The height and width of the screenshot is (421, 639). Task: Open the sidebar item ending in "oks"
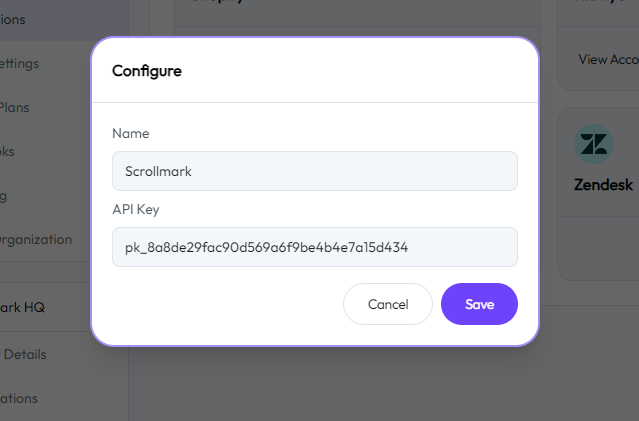(8, 152)
